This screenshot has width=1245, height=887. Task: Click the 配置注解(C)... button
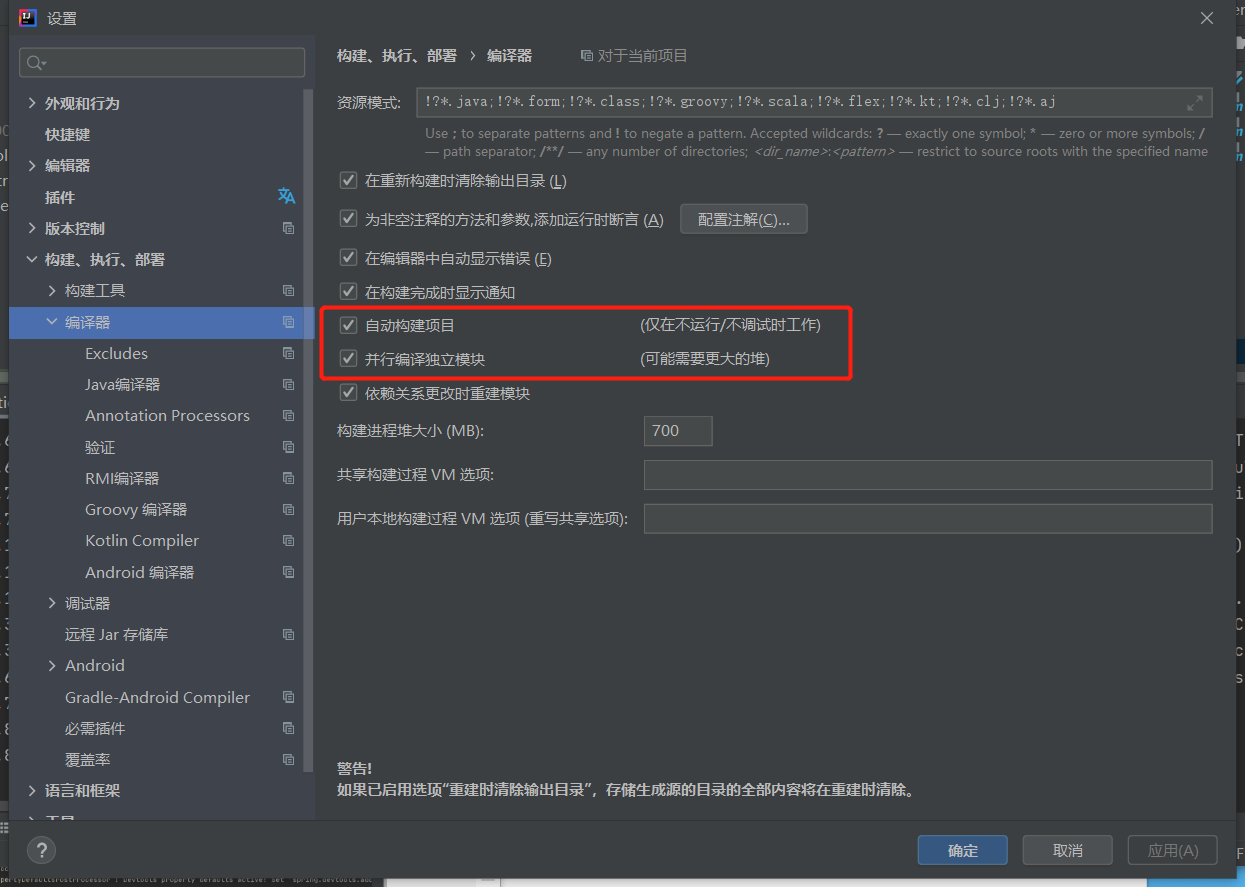(x=743, y=219)
